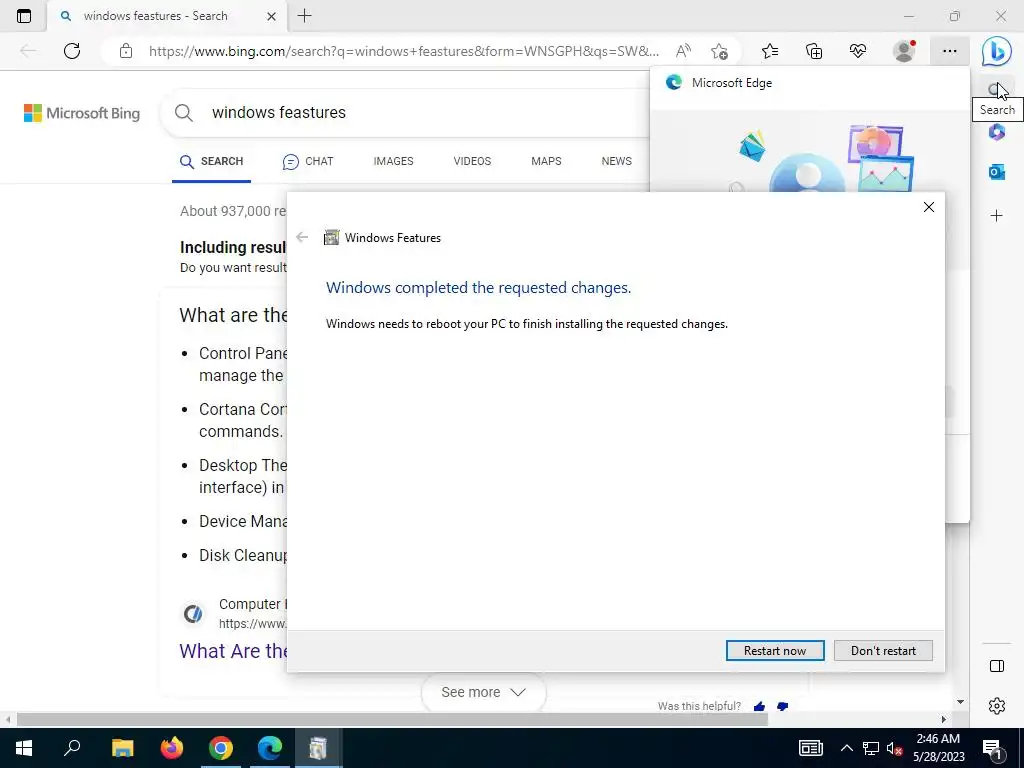Screen dimensions: 1024x768
Task: Switch to IMAGES tab
Action: tap(393, 161)
